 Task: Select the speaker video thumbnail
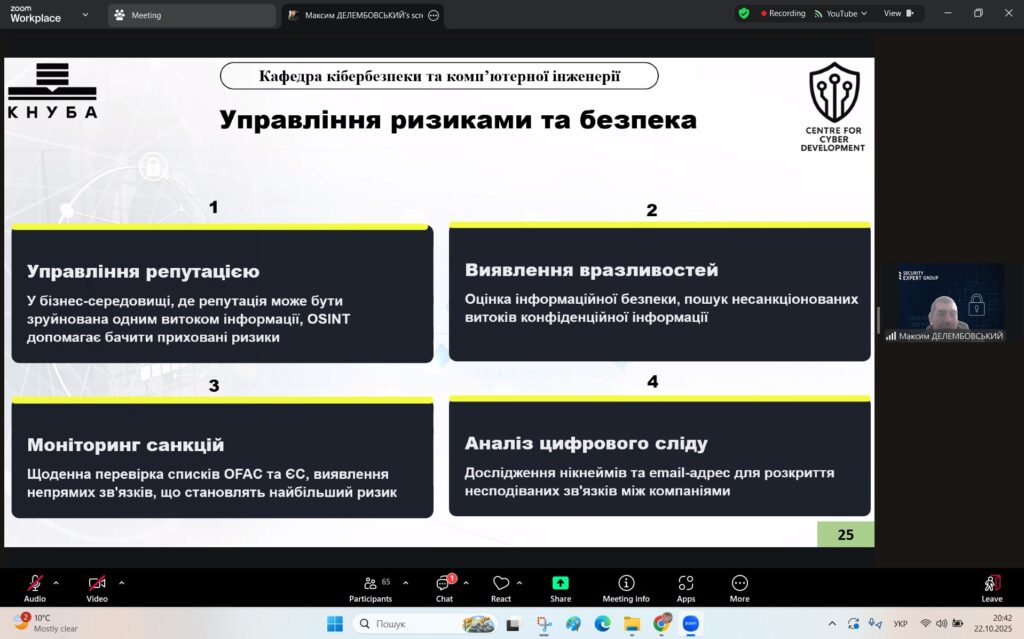944,301
